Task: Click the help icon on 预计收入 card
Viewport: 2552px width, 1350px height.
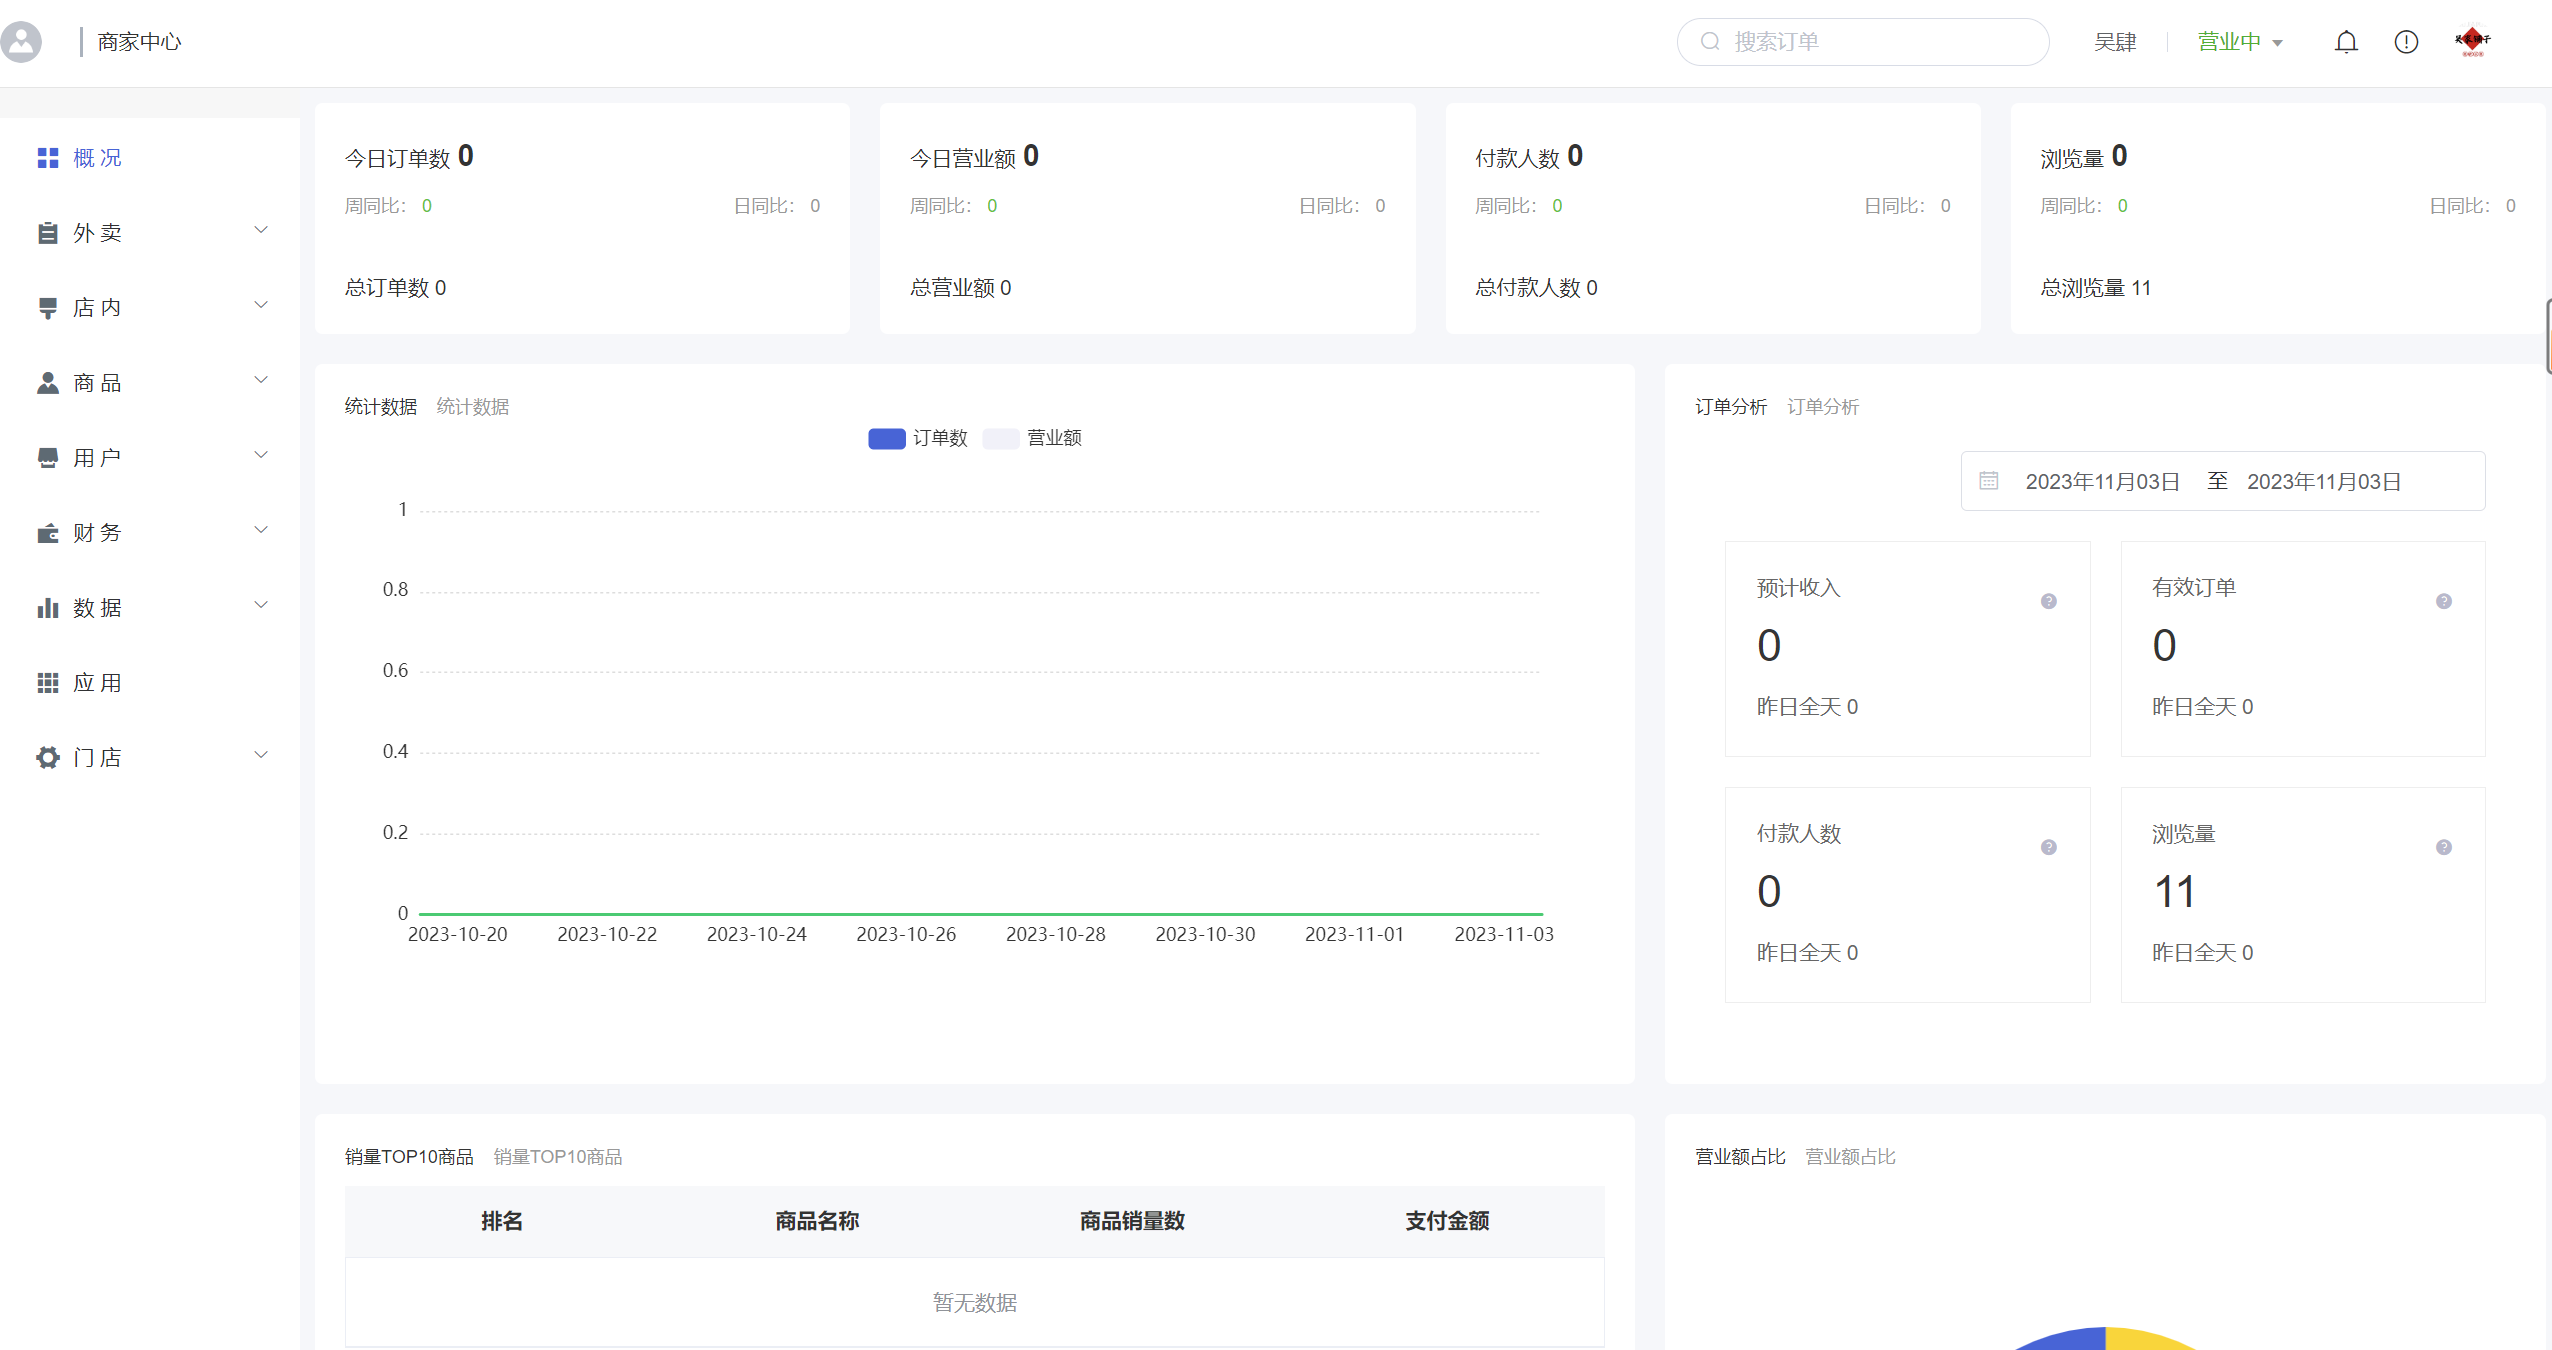Action: (x=2049, y=601)
